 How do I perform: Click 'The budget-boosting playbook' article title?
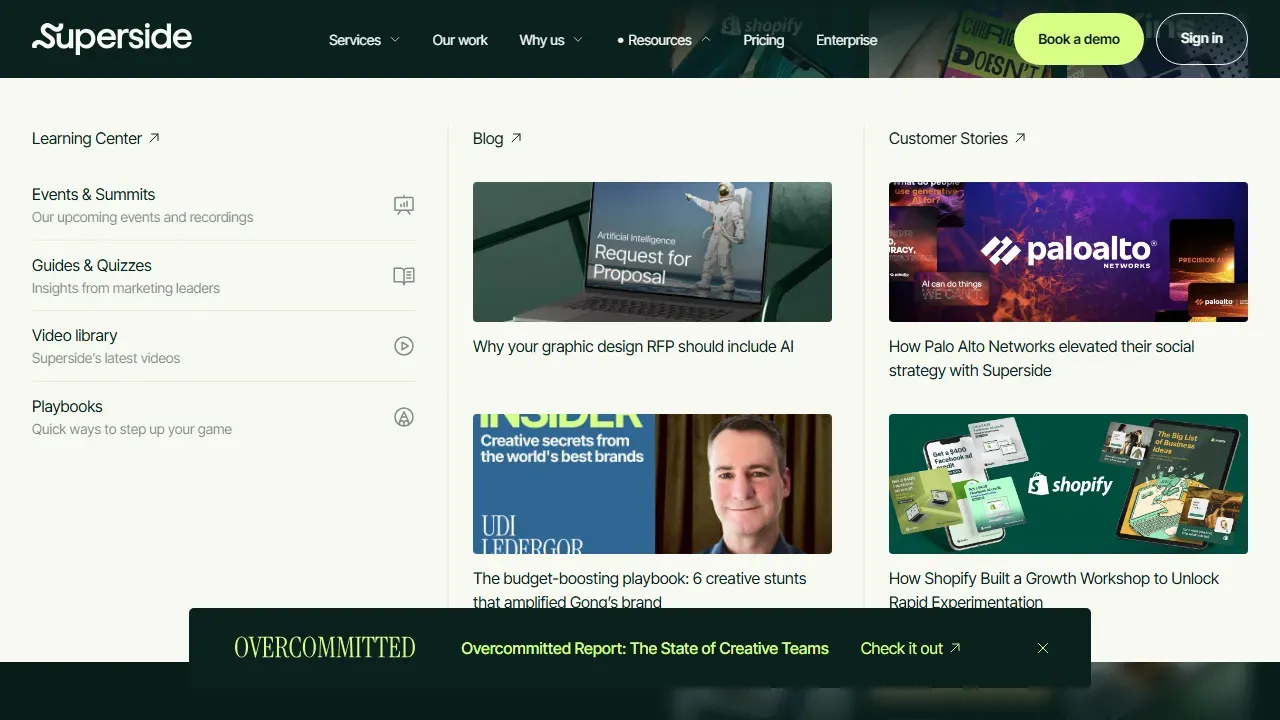639,590
